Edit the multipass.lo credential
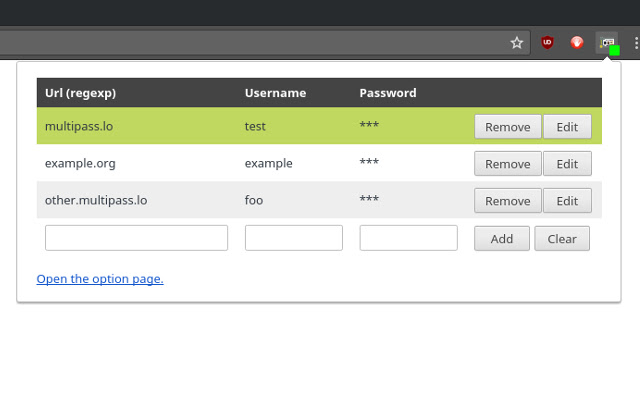Viewport: 640px width, 400px height. (x=567, y=127)
